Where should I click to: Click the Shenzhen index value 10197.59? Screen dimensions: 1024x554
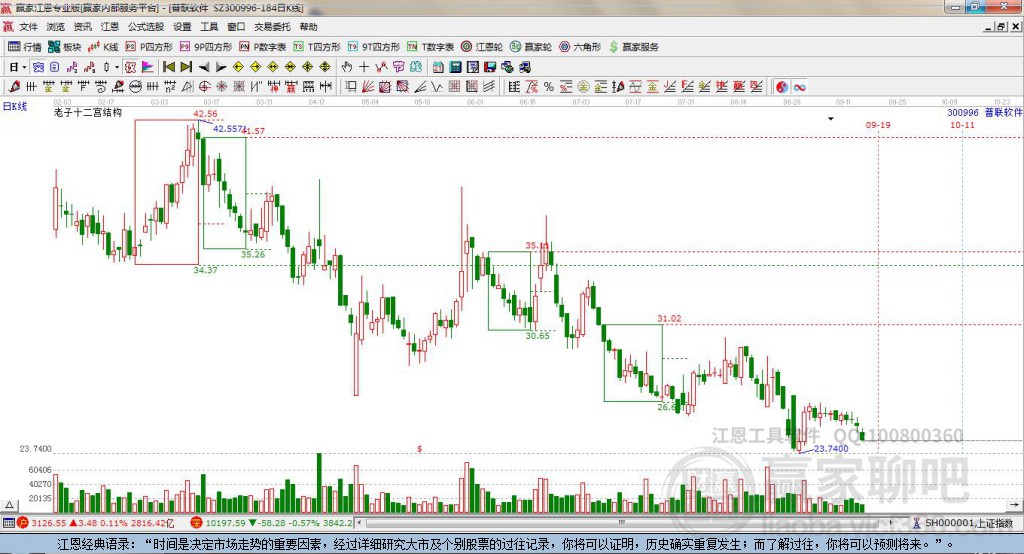225,523
